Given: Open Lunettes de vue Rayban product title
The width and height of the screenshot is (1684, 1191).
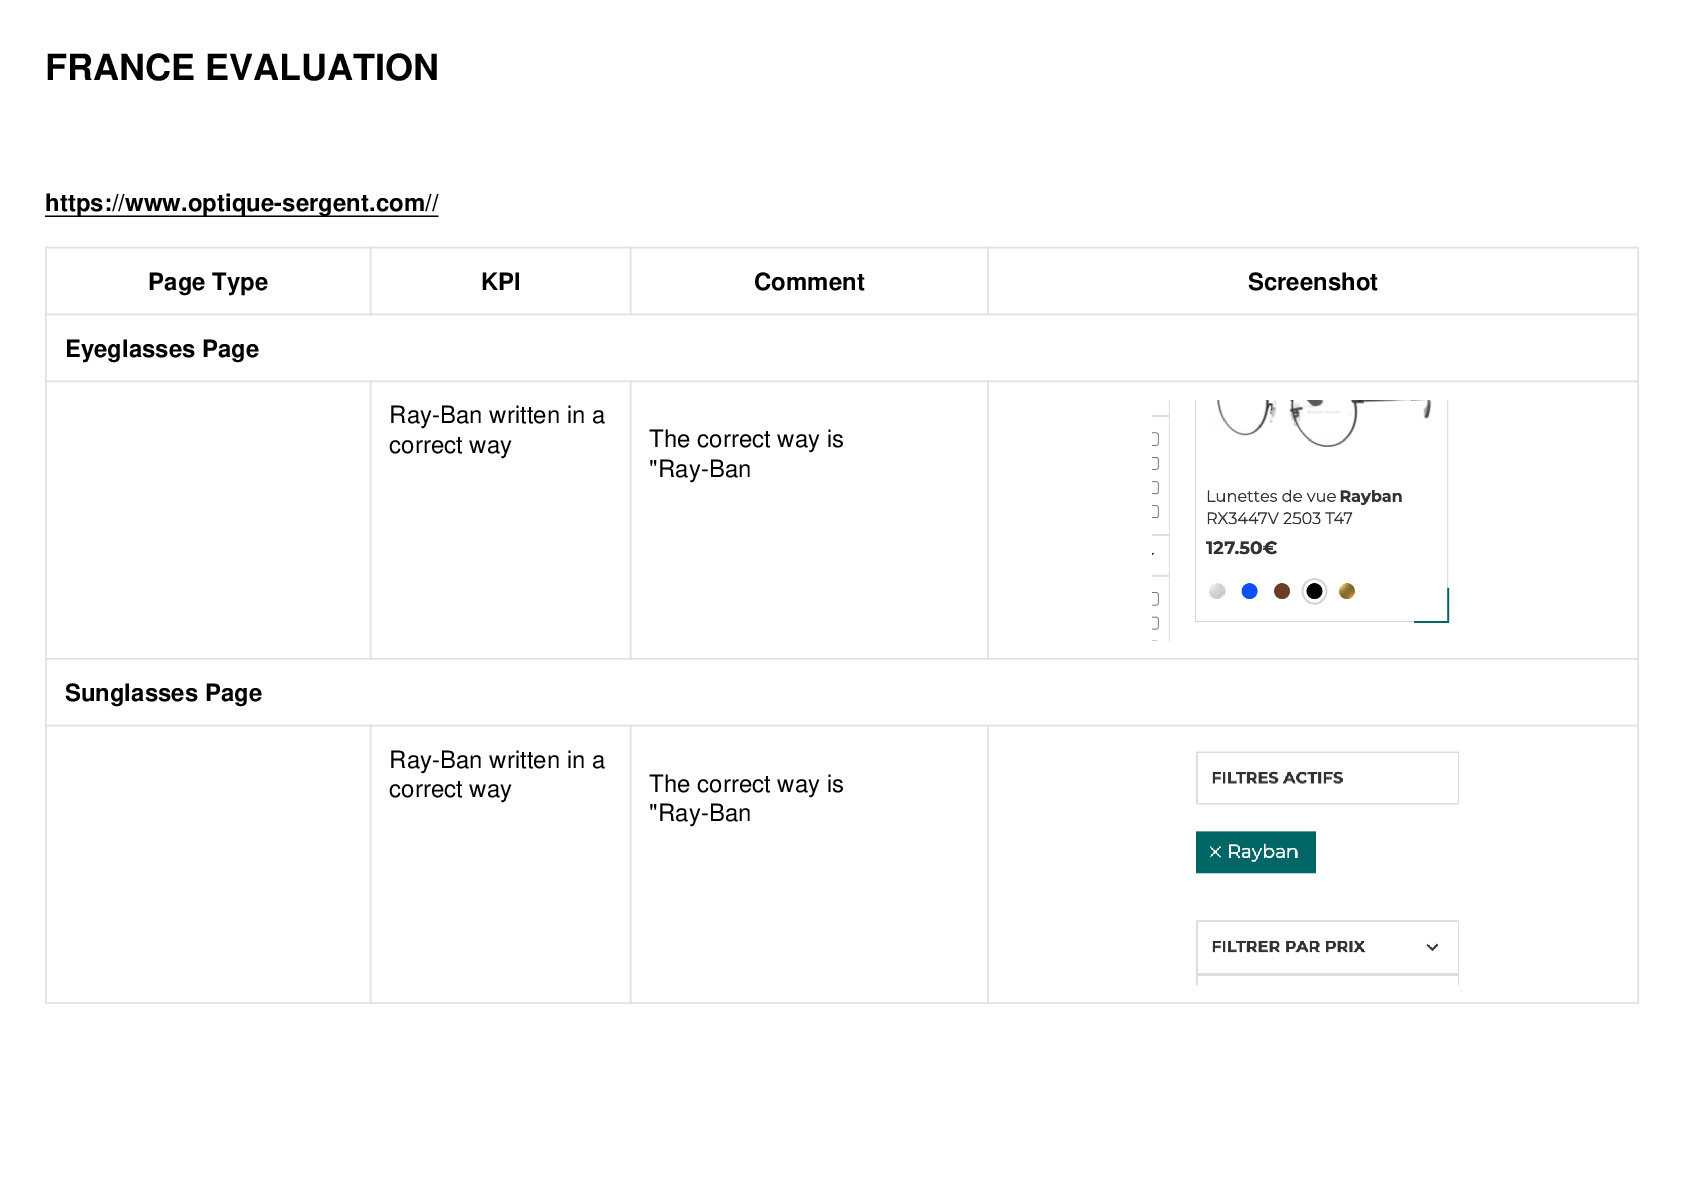Looking at the screenshot, I should [x=1304, y=507].
